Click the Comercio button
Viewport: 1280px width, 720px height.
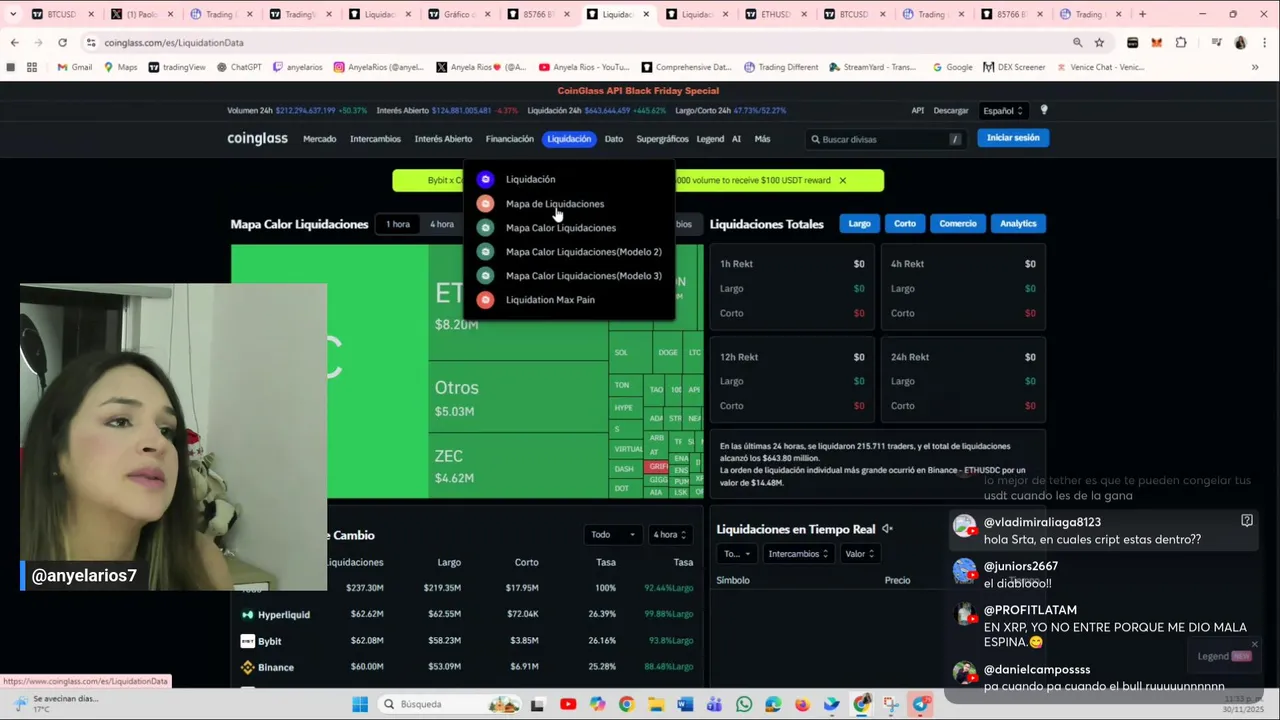tap(958, 223)
